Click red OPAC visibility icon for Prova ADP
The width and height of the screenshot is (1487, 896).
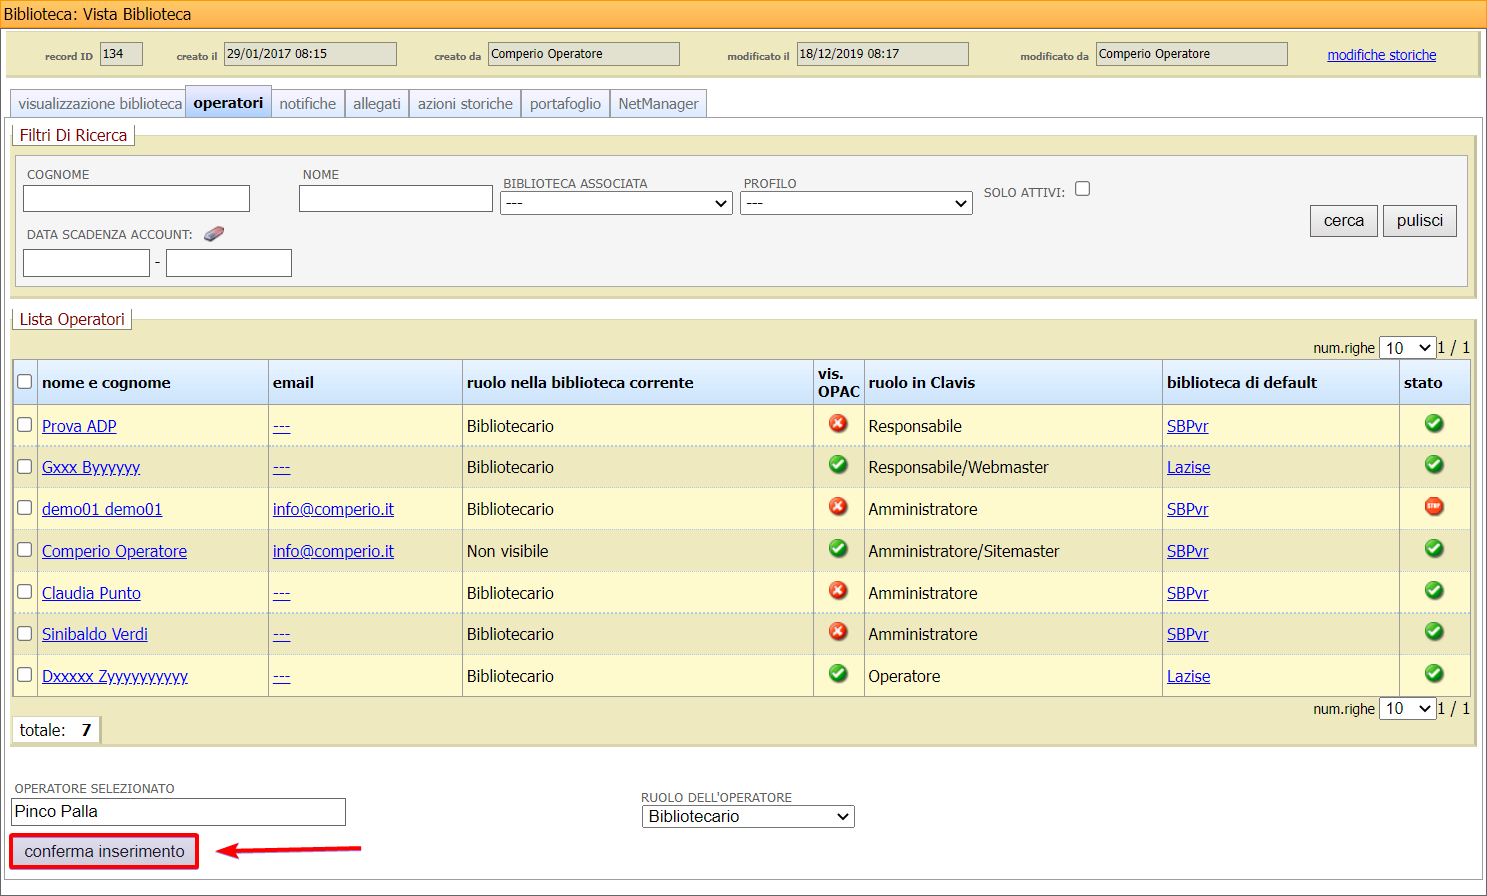tap(838, 423)
